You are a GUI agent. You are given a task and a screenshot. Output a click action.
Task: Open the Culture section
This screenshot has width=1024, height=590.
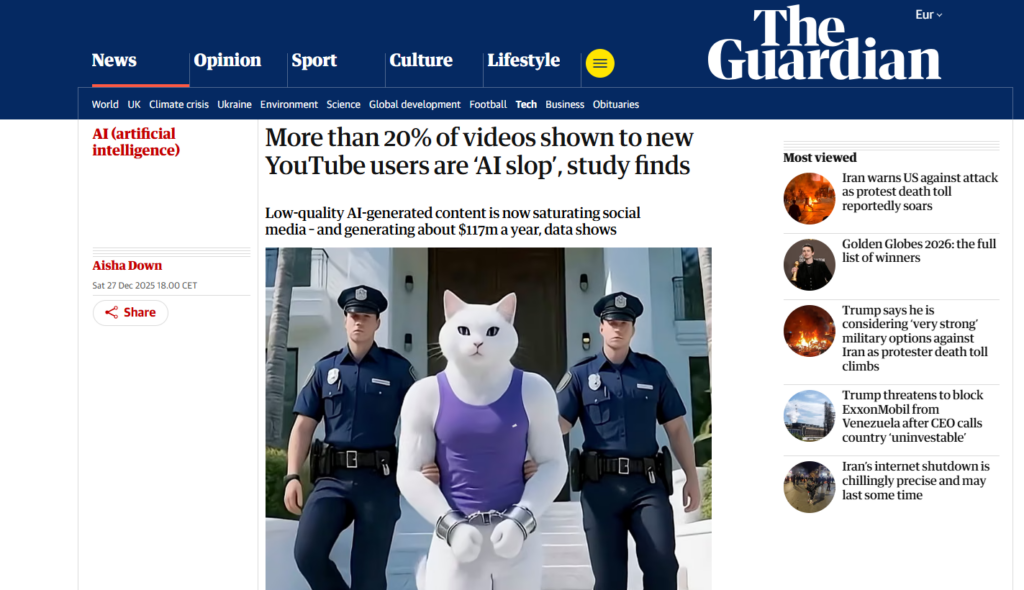(x=421, y=60)
